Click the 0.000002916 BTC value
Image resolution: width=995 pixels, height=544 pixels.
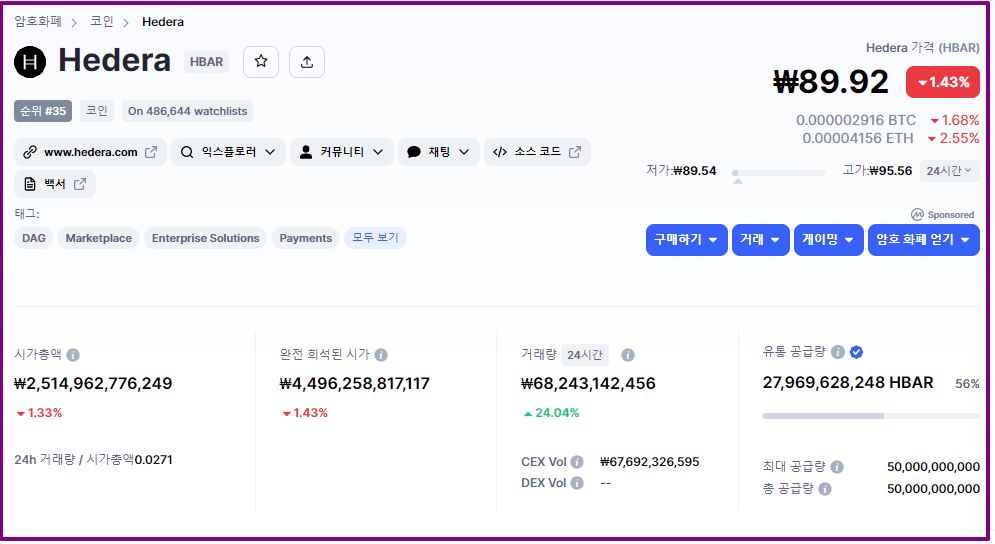(x=856, y=120)
